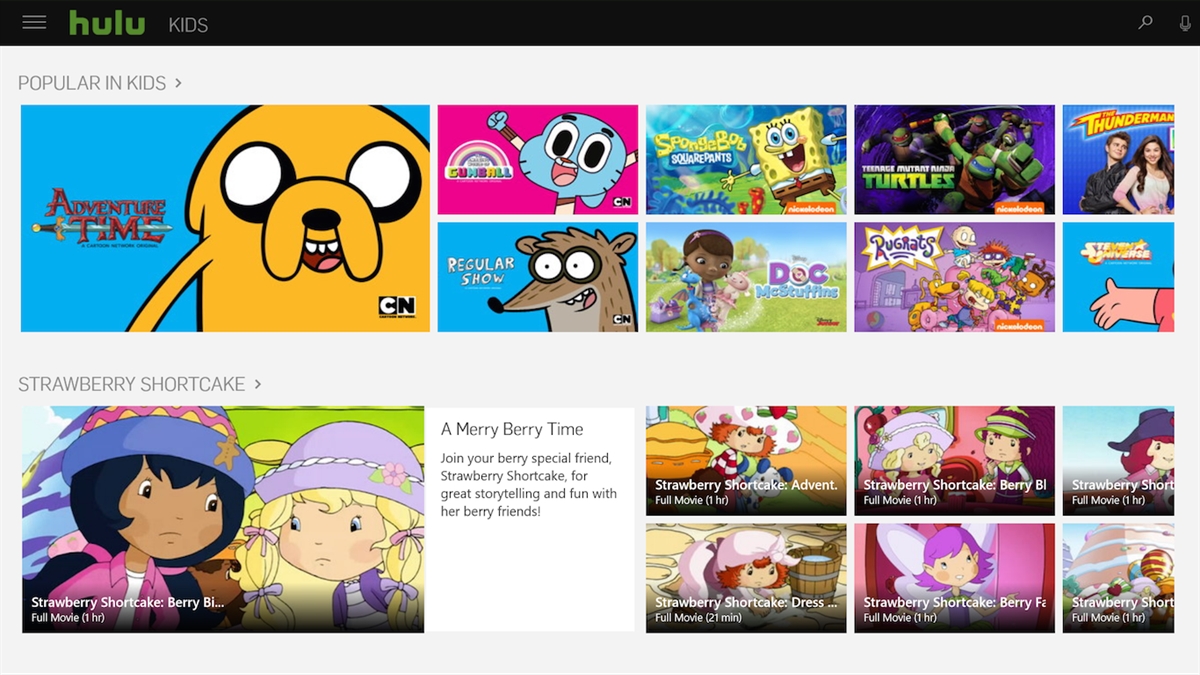Viewport: 1200px width, 675px height.
Task: Open the KIDS section label
Action: point(188,25)
